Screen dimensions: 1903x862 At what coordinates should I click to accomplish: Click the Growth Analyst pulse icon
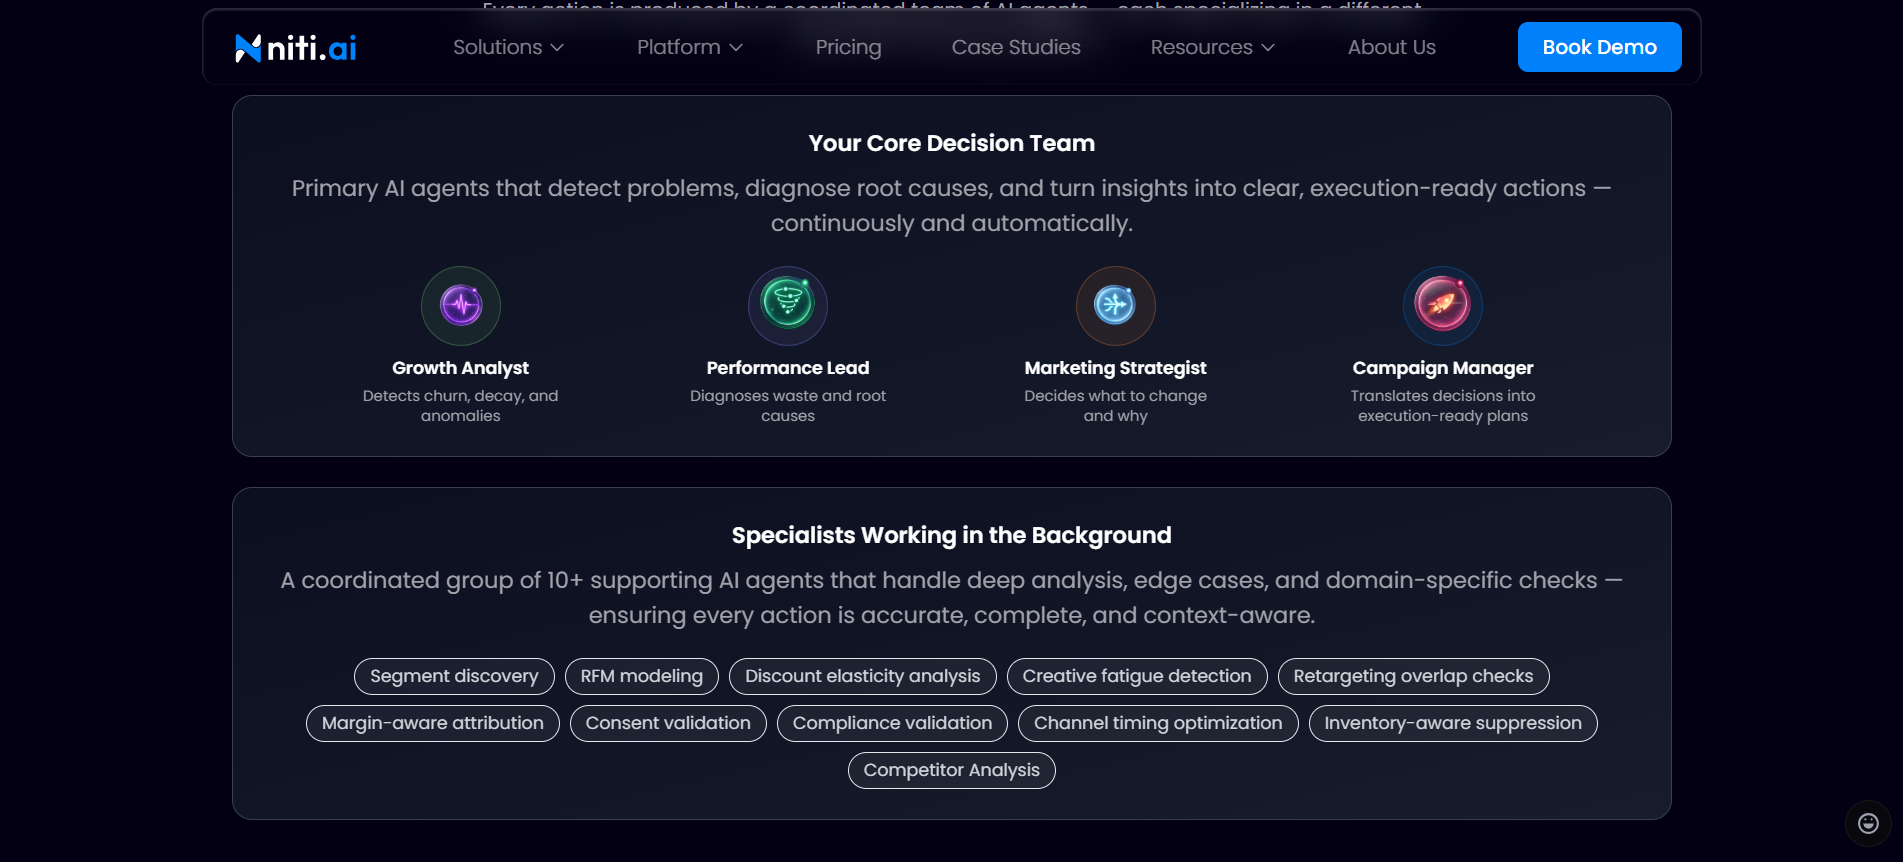click(x=461, y=305)
